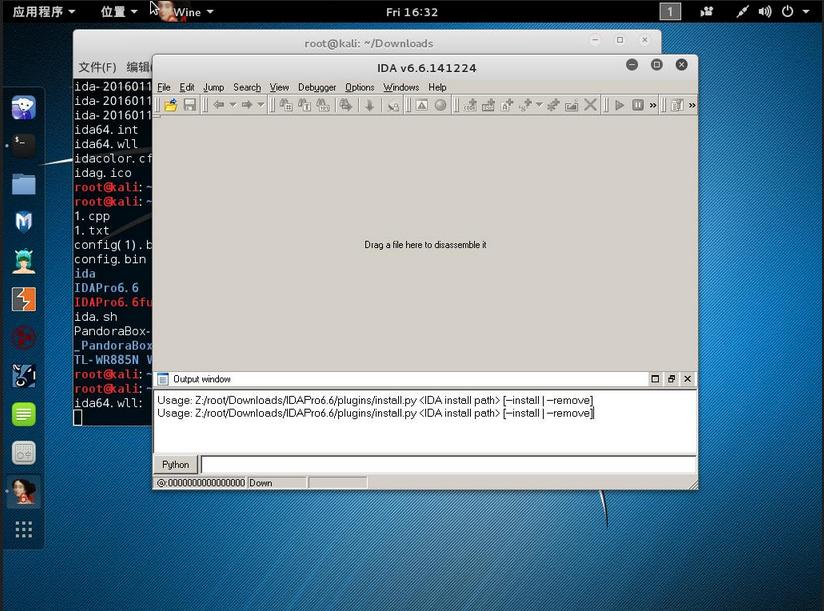Click the Python button beside command input
The image size is (824, 611).
pos(176,464)
